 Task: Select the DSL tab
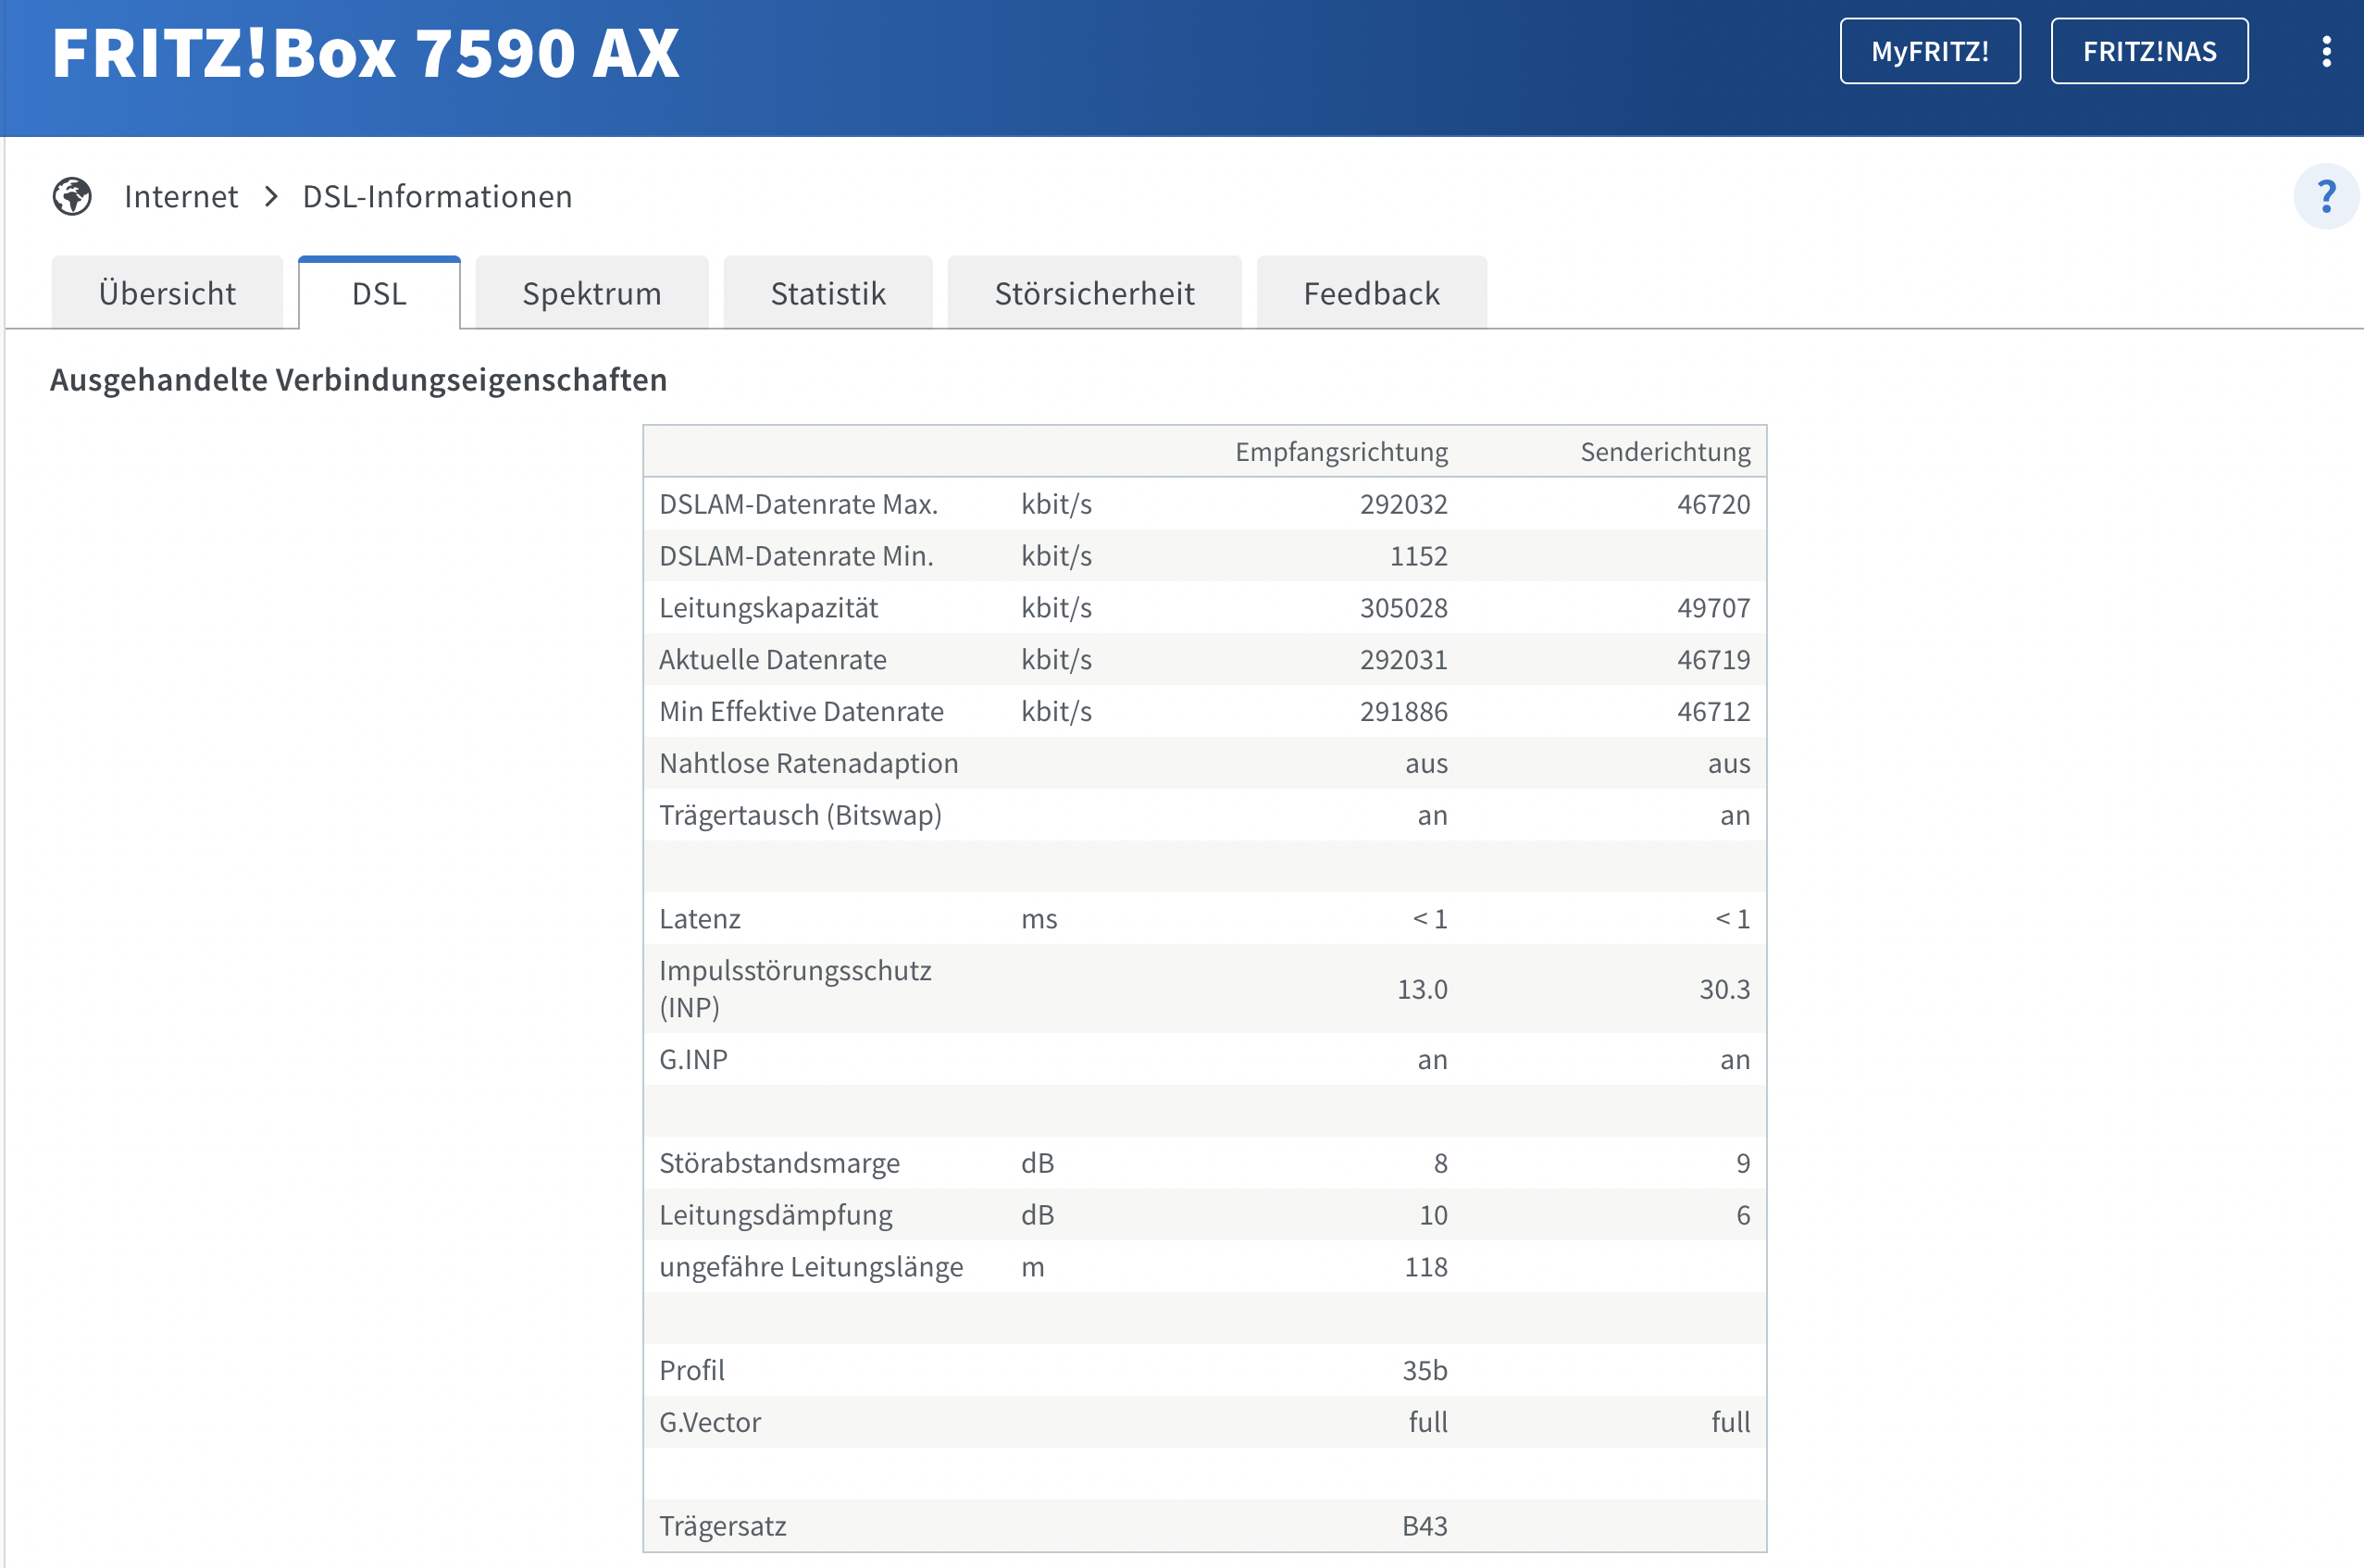379,293
